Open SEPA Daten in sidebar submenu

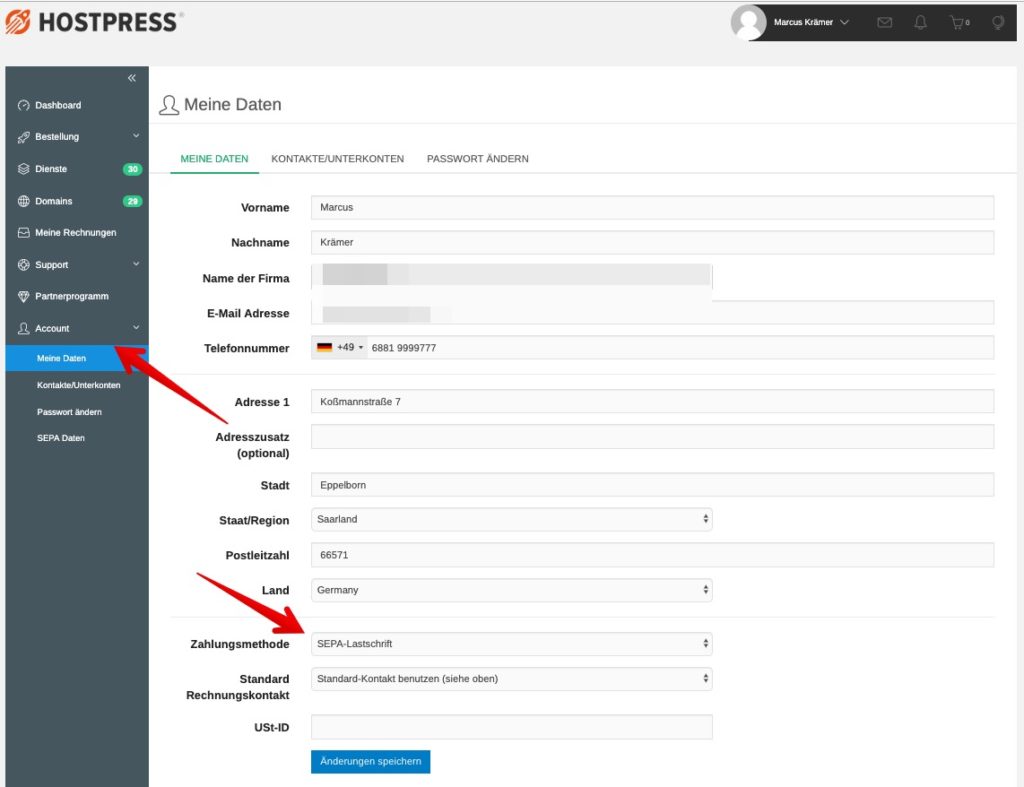click(61, 438)
